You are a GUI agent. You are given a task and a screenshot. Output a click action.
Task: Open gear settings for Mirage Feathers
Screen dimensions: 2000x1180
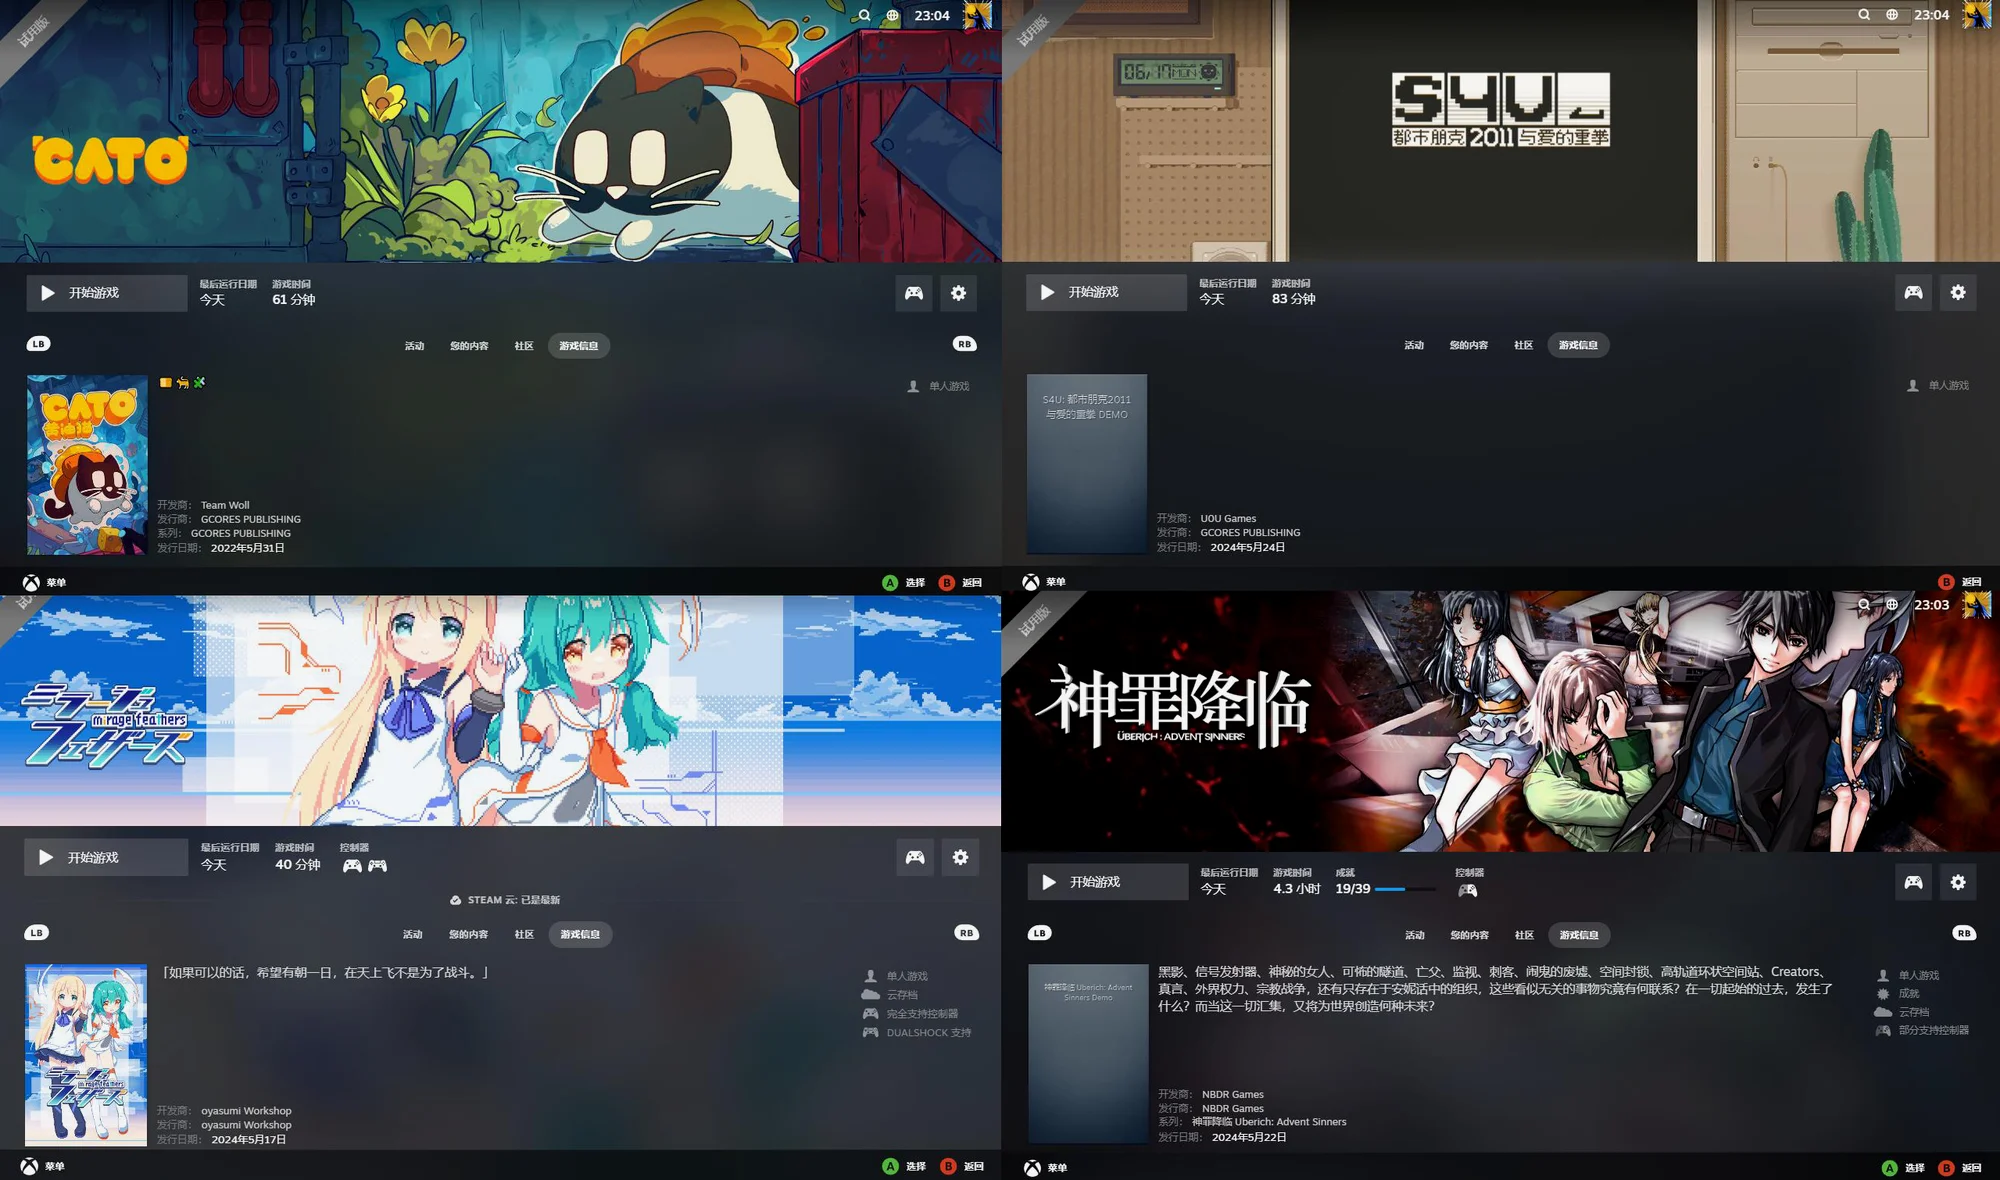coord(960,857)
